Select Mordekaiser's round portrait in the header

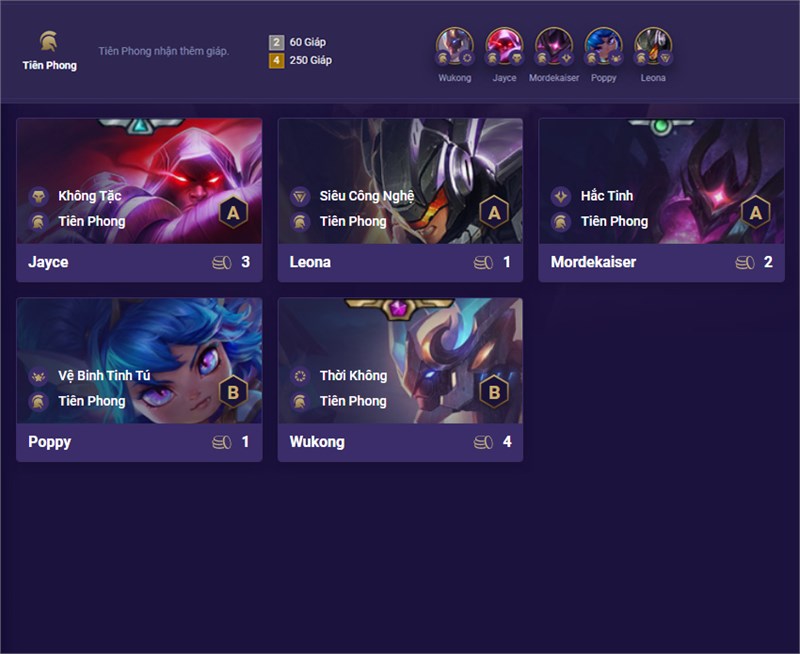pos(554,46)
